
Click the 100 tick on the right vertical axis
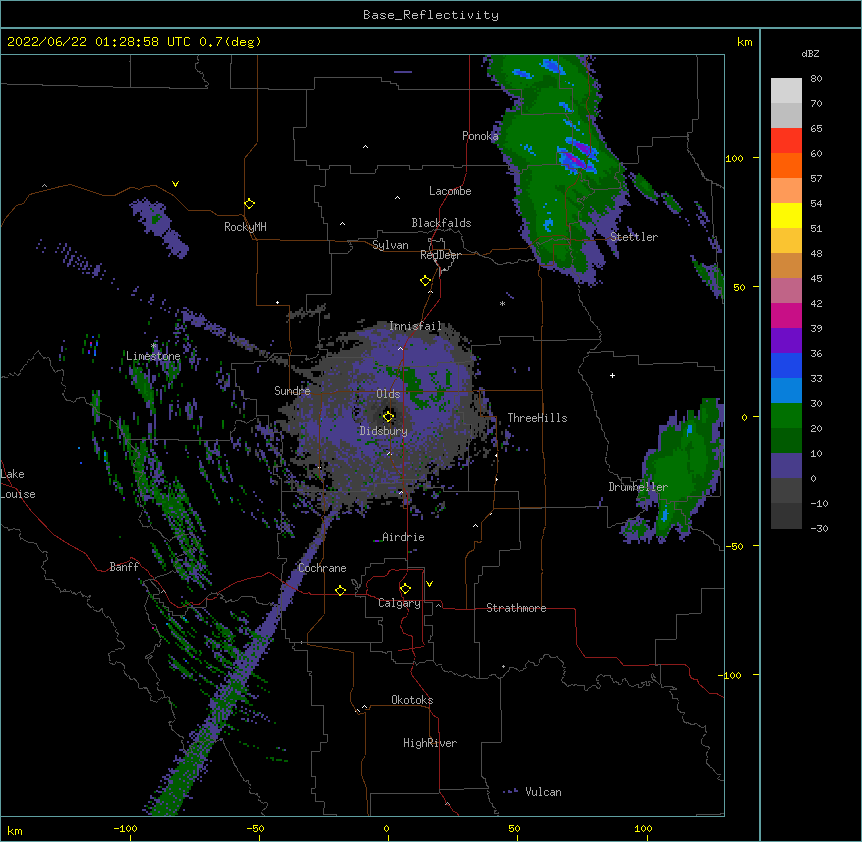pyautogui.click(x=734, y=158)
